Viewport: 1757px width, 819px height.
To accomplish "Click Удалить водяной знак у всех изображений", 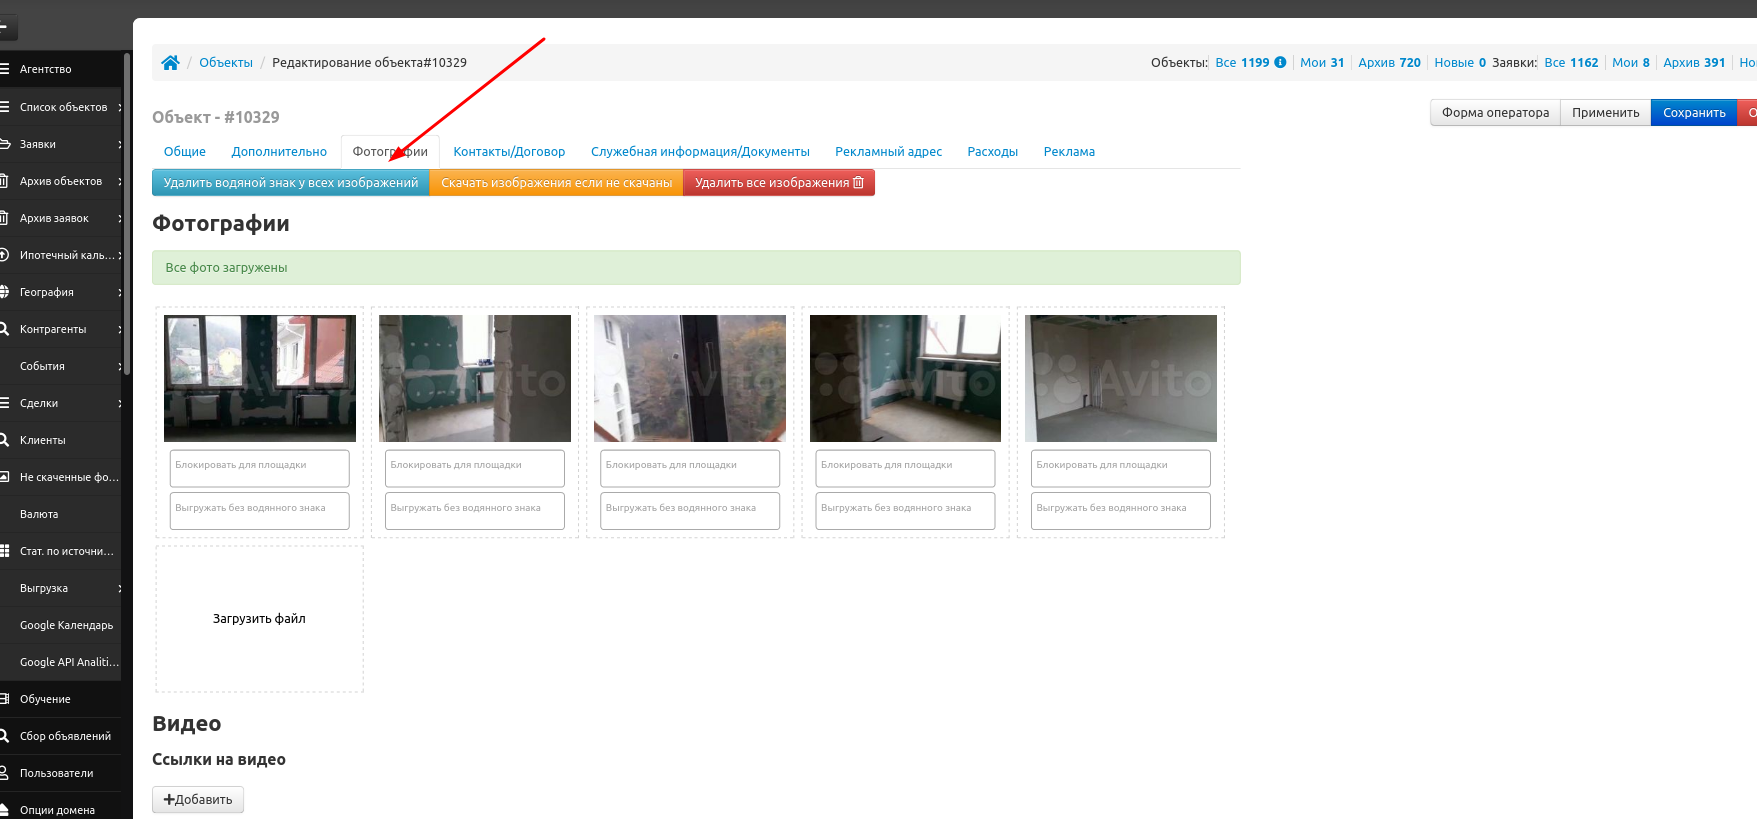I will pos(291,183).
